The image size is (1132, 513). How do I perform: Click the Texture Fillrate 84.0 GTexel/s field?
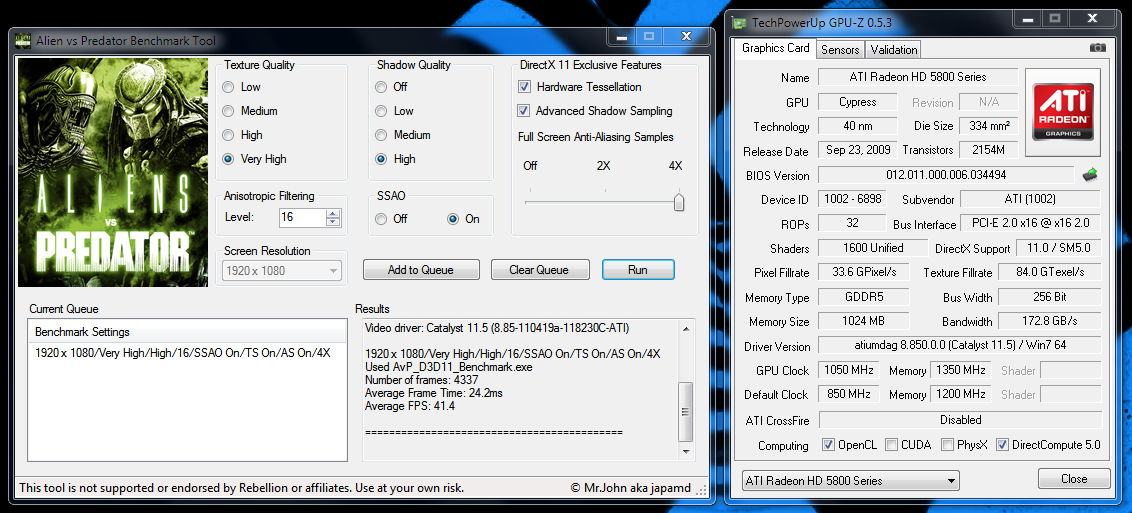1050,272
